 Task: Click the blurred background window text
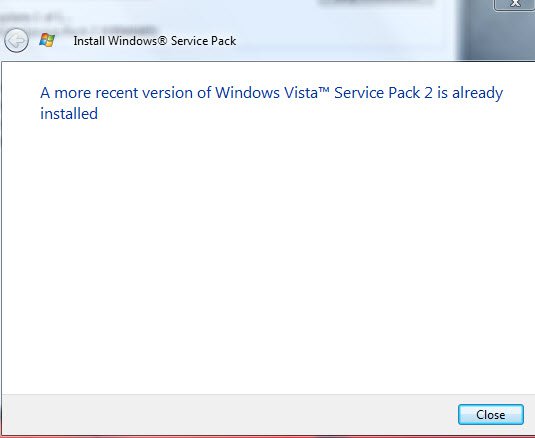[x=78, y=22]
